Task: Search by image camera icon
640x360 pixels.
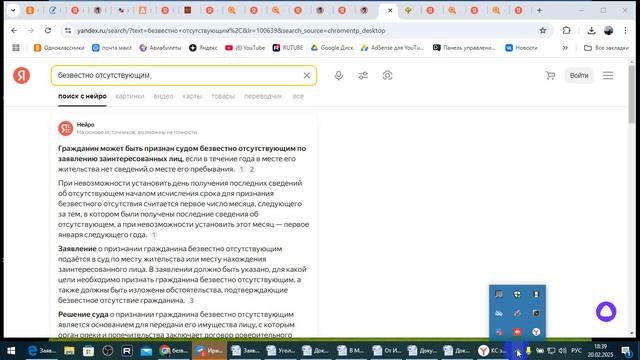Action: click(x=387, y=76)
